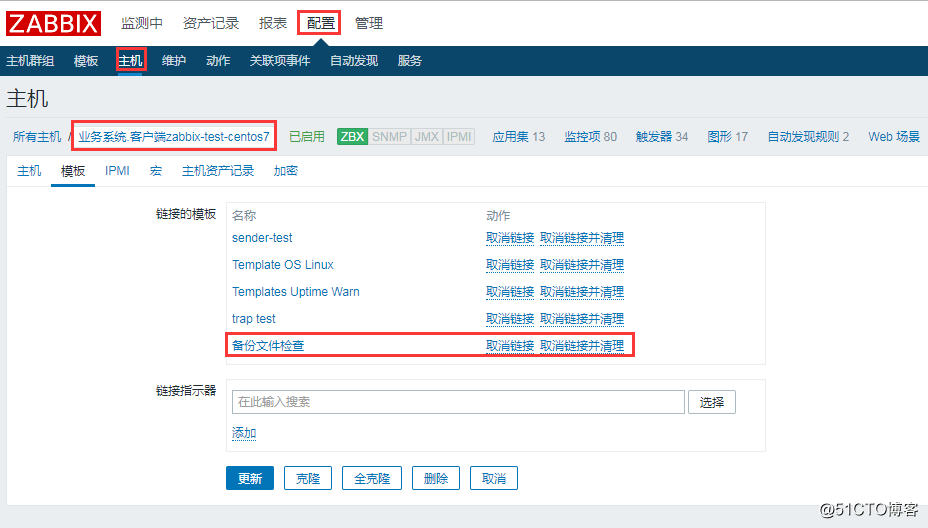Open the Template OS Linux template

[283, 265]
